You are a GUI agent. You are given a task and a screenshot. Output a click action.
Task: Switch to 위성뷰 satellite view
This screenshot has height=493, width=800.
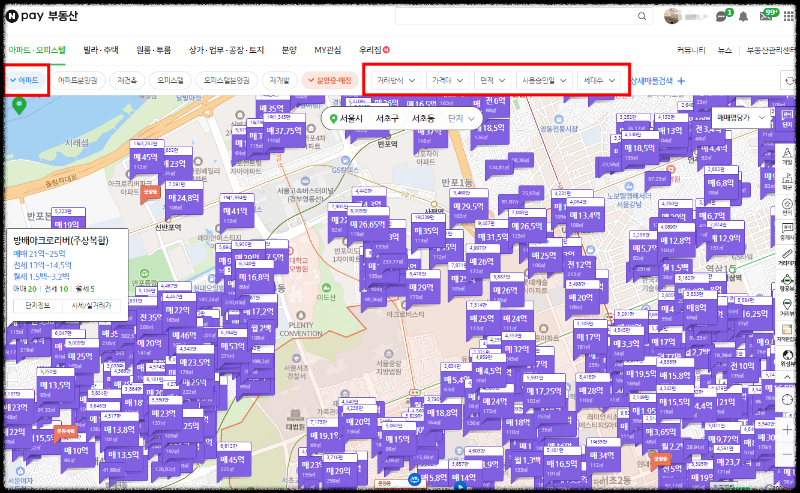pos(787,358)
